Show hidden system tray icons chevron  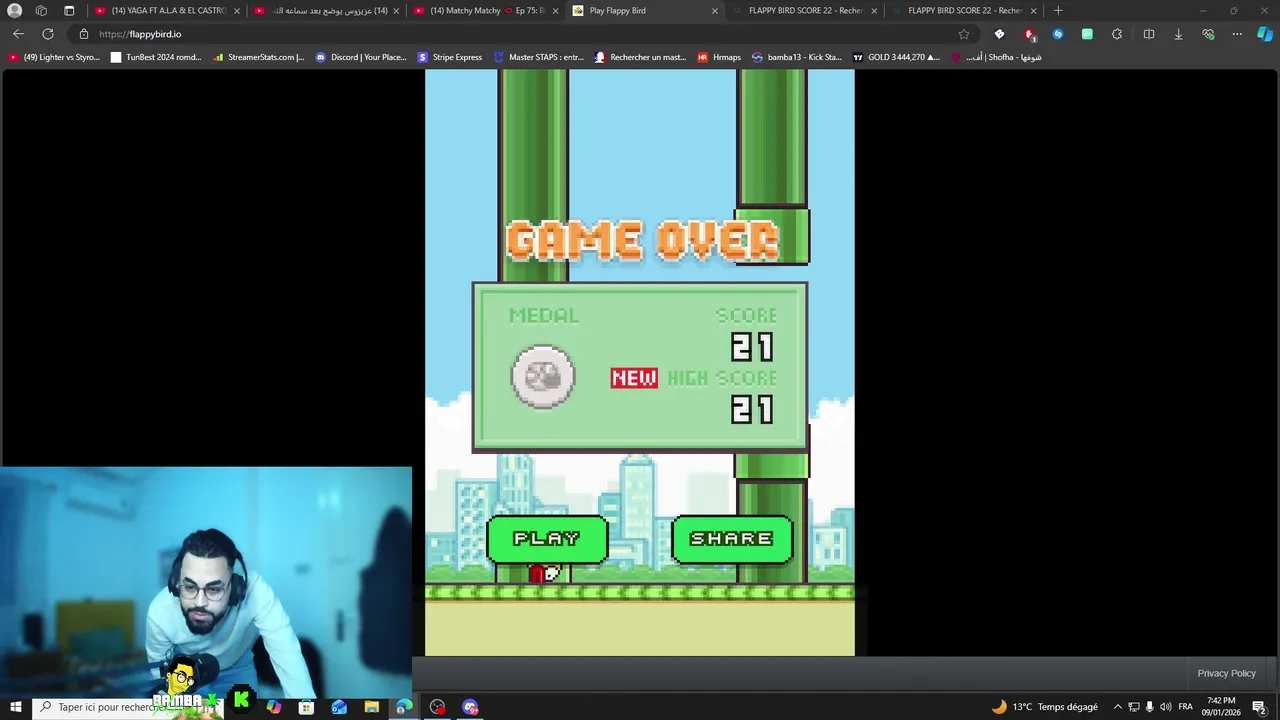pyautogui.click(x=1118, y=707)
